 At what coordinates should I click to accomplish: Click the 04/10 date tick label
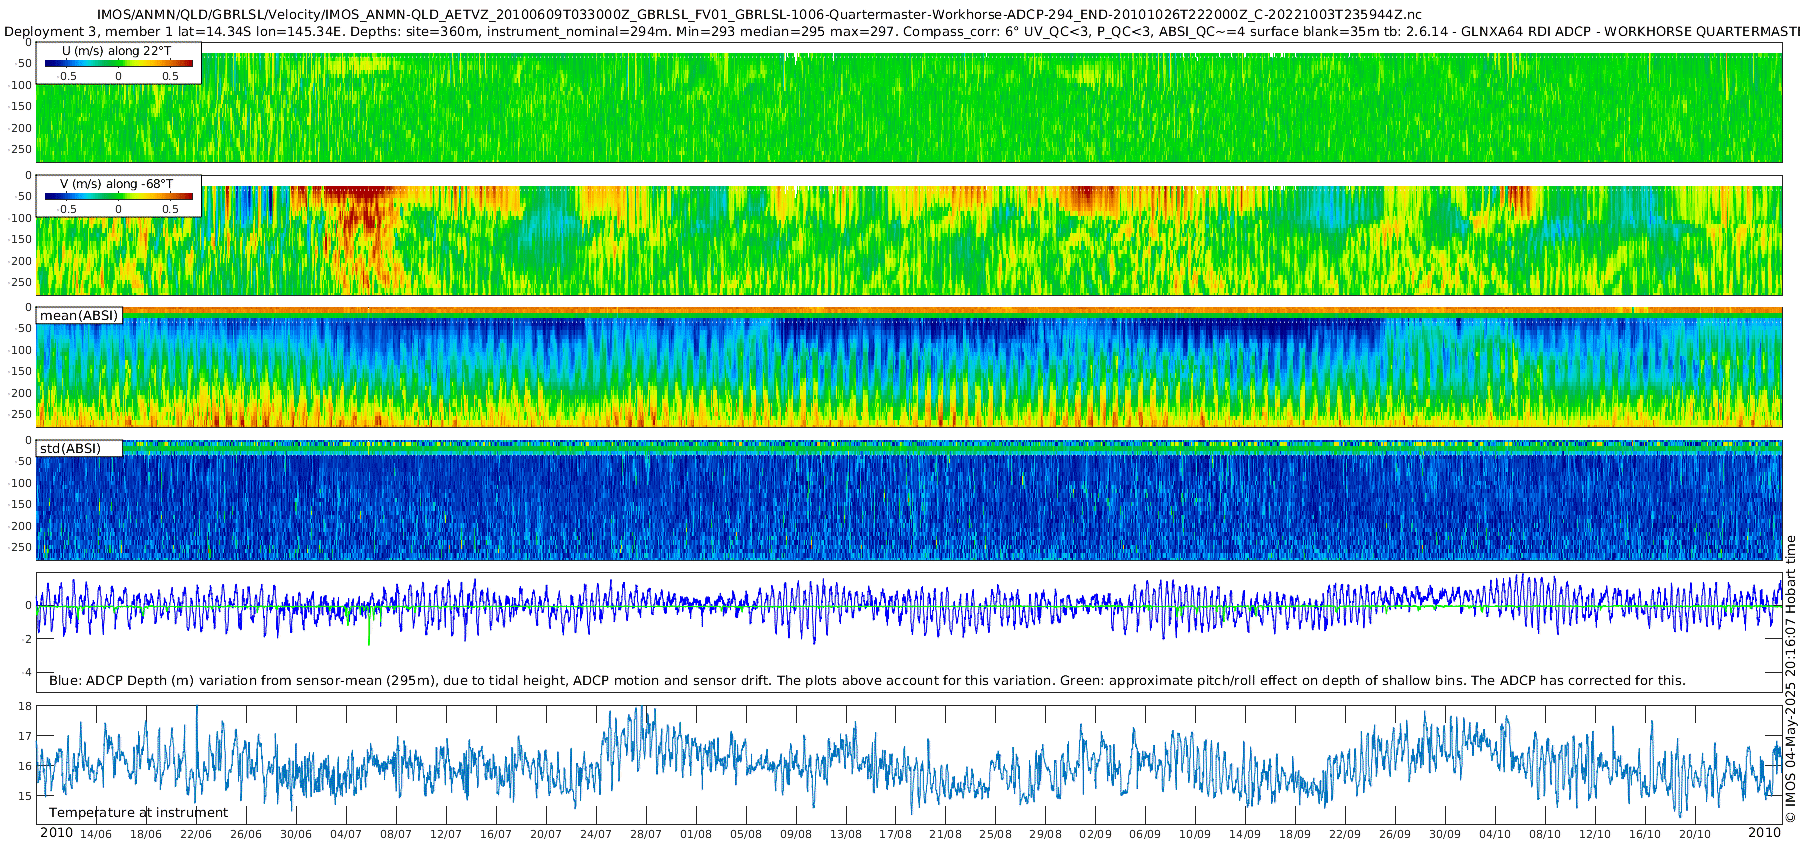(1495, 834)
